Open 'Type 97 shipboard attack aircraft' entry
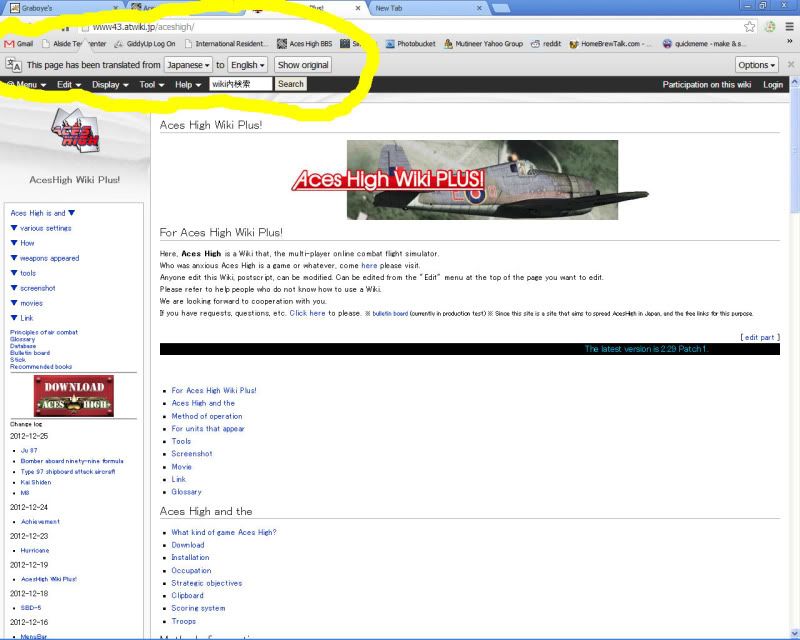Viewport: 800px width, 640px height. click(68, 472)
